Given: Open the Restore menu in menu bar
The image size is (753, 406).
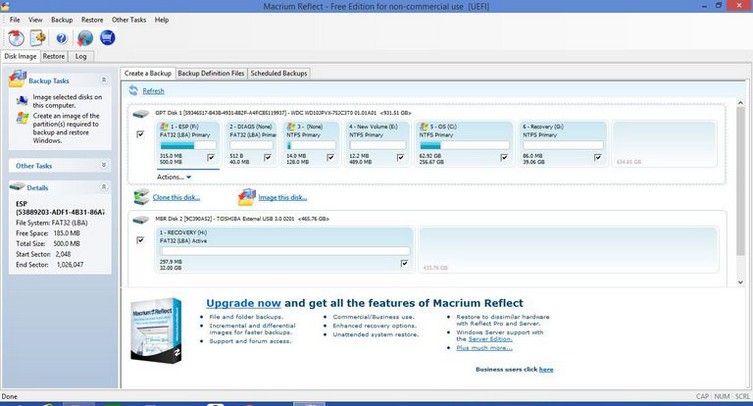Looking at the screenshot, I should point(92,20).
